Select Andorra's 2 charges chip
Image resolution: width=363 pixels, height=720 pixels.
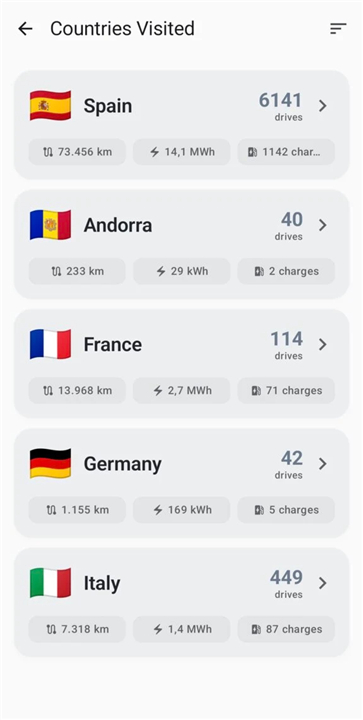[286, 271]
